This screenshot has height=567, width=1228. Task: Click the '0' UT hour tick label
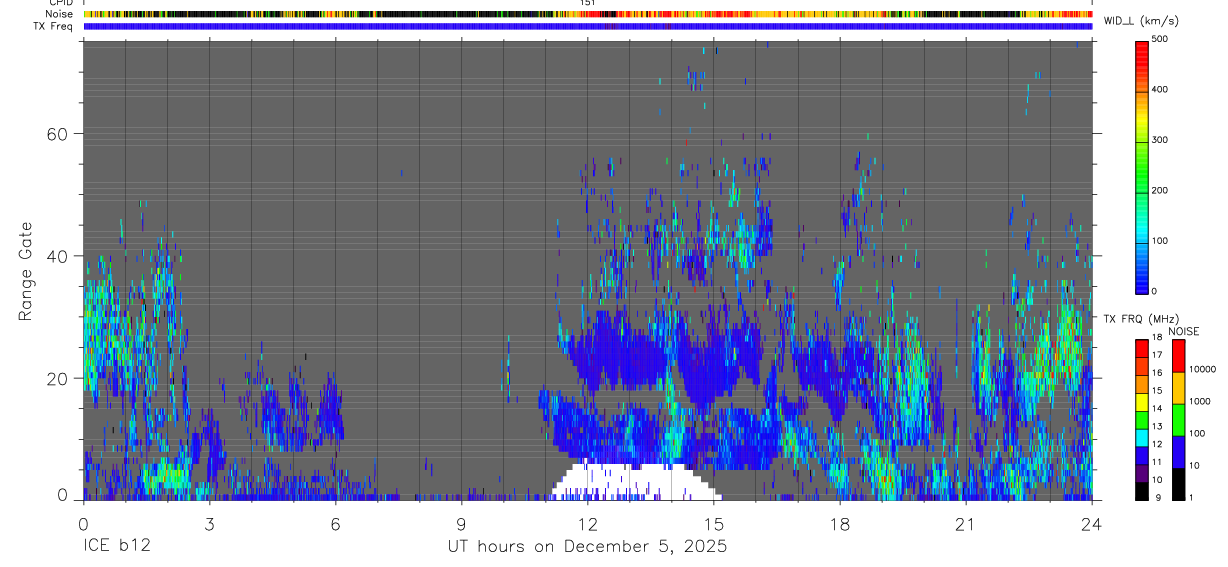coord(83,523)
